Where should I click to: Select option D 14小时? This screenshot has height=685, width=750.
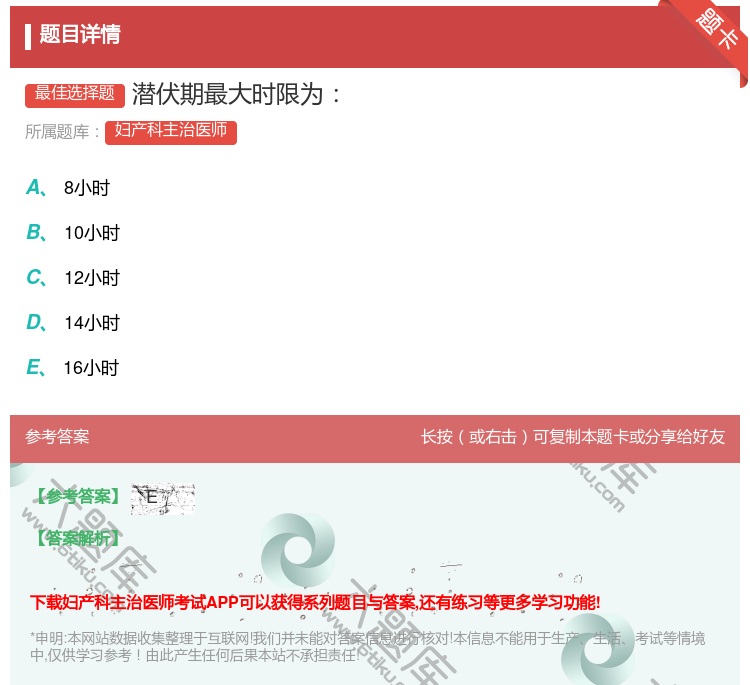pos(73,322)
